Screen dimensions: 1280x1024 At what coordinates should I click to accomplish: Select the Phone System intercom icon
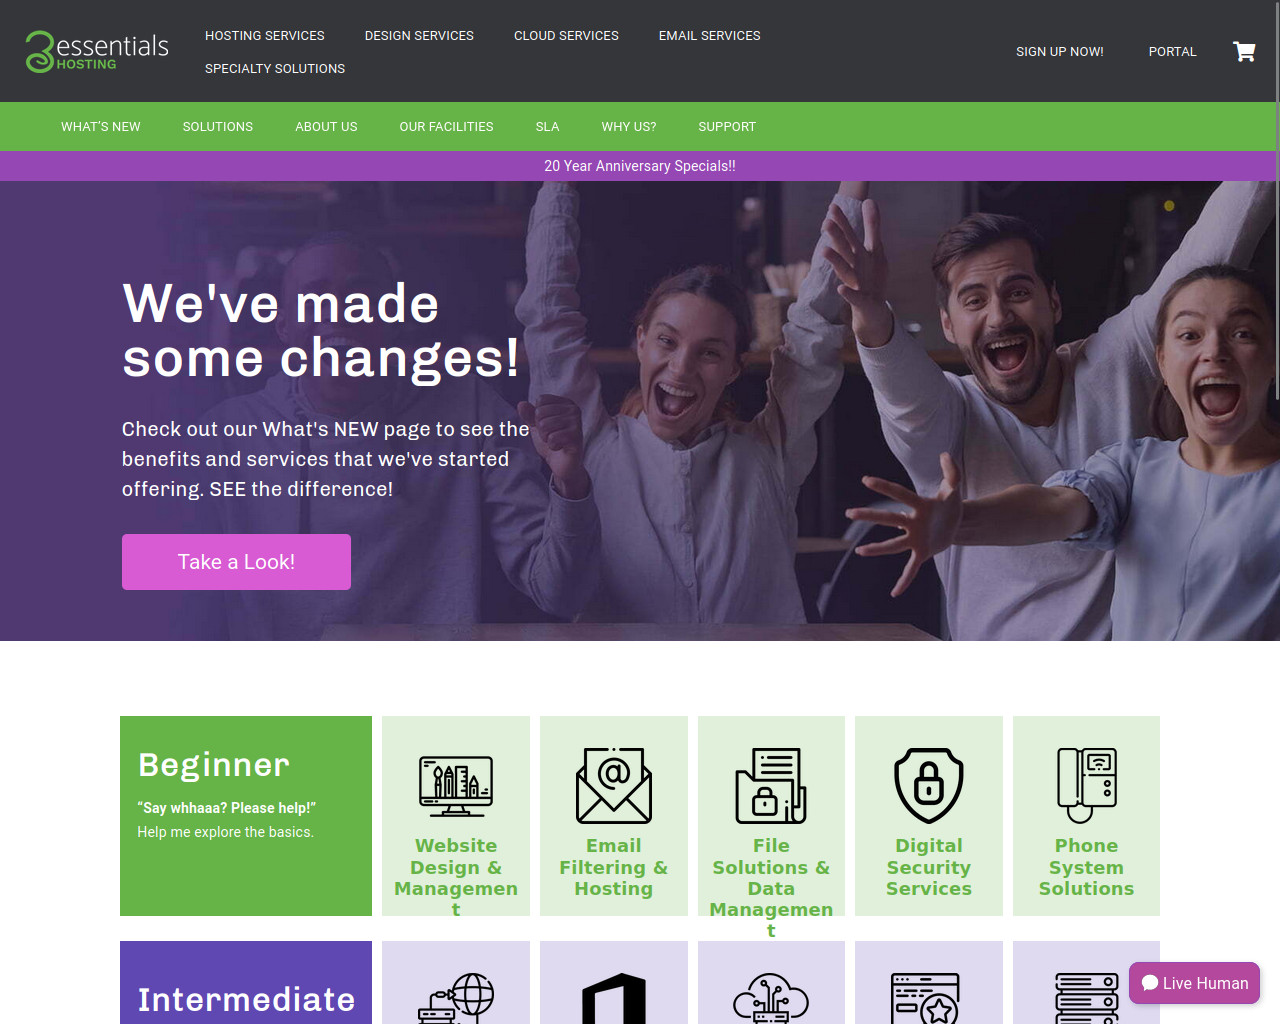point(1087,786)
